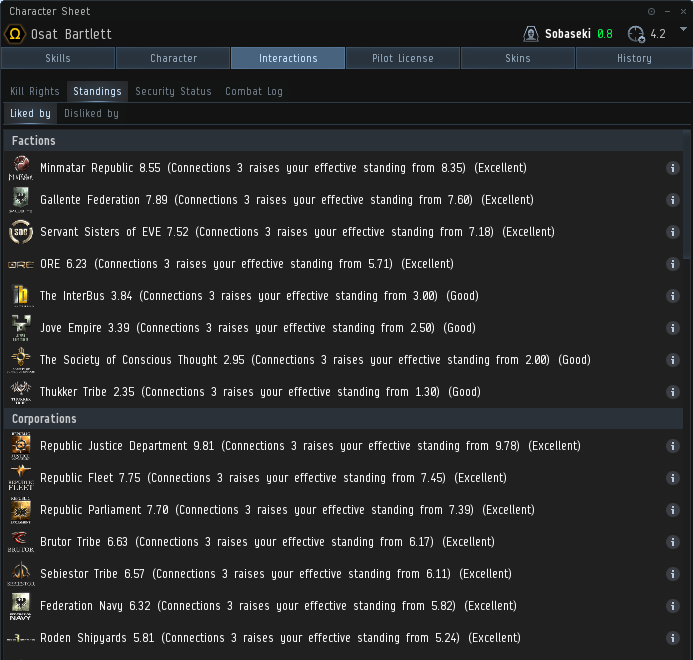Show info for Republic Parliament
The height and width of the screenshot is (660, 693).
(672, 510)
